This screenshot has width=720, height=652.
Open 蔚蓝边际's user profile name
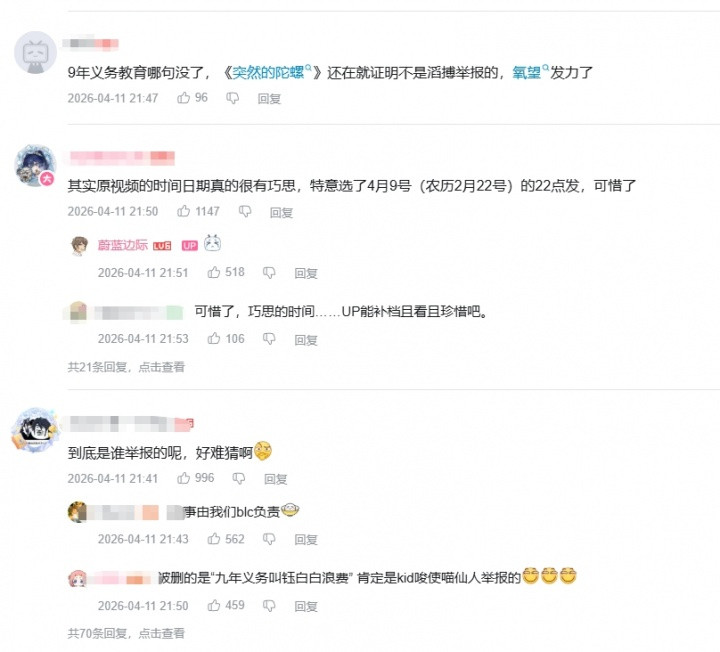coord(123,245)
